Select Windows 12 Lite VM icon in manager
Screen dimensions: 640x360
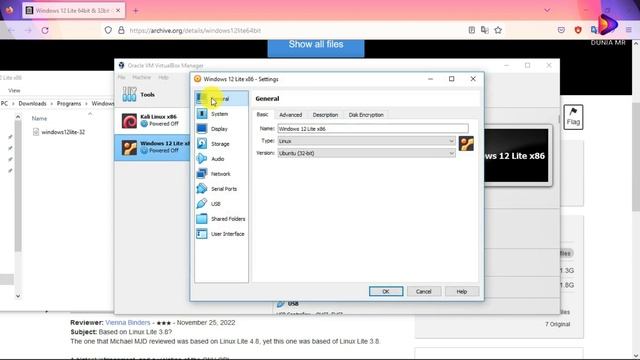pos(129,147)
